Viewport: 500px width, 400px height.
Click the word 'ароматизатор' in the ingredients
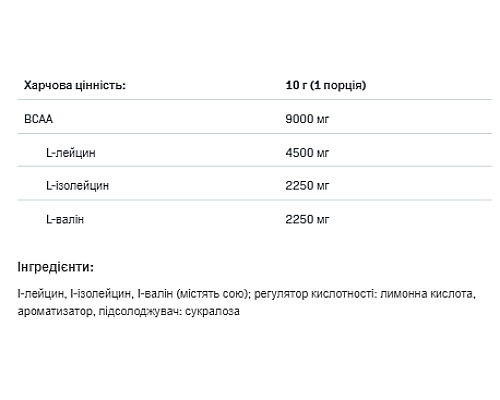tap(55, 311)
